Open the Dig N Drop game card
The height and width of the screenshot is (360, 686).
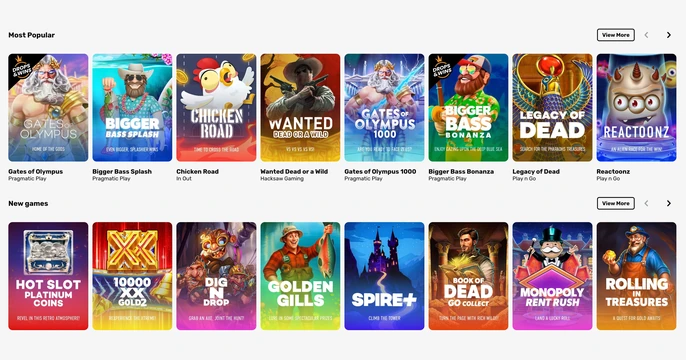click(x=216, y=276)
